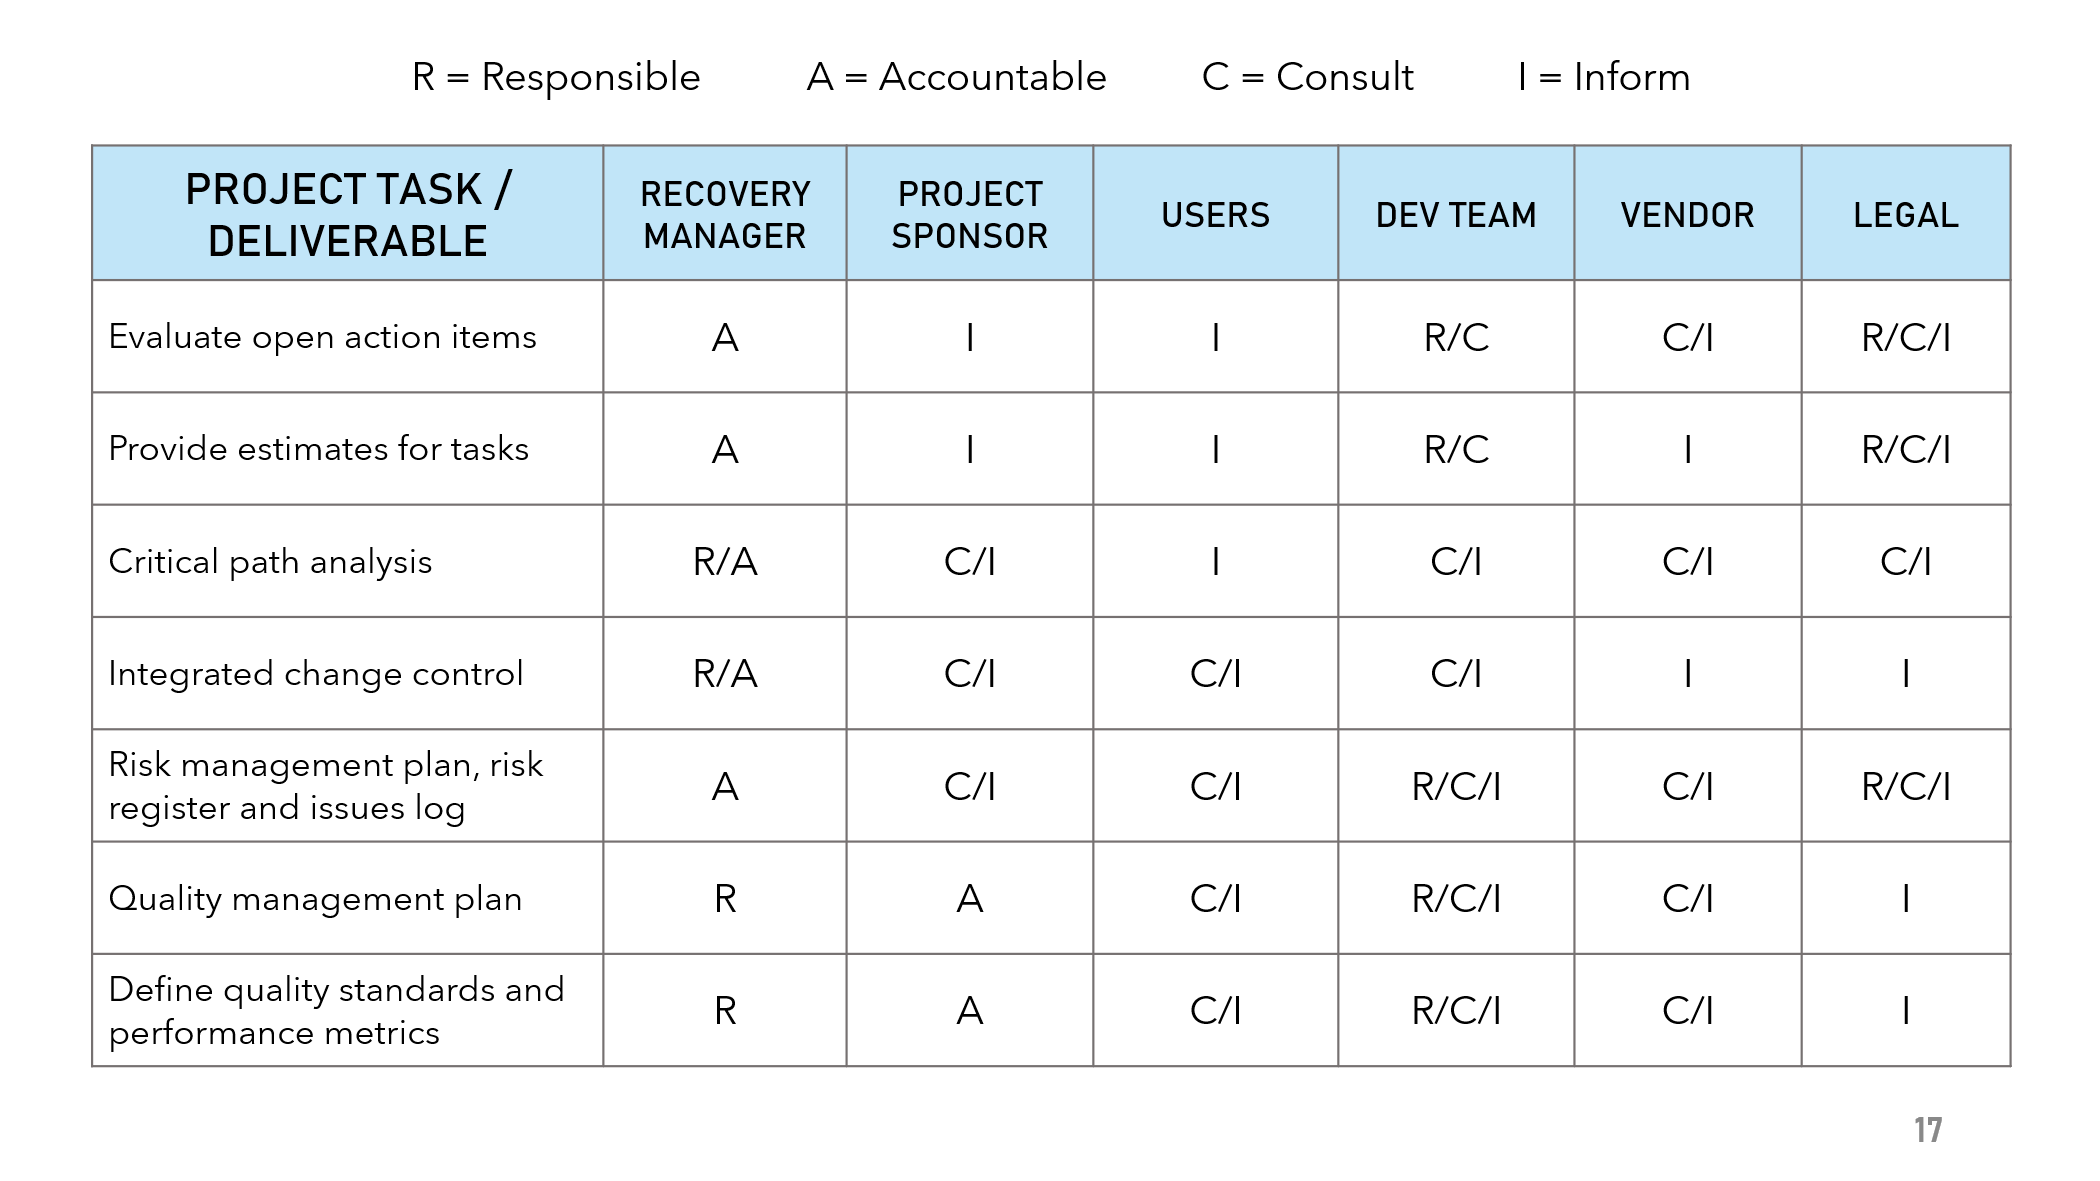Select Recovery Manager cell for Critical path analysis
This screenshot has width=2100, height=1181.
pyautogui.click(x=725, y=561)
